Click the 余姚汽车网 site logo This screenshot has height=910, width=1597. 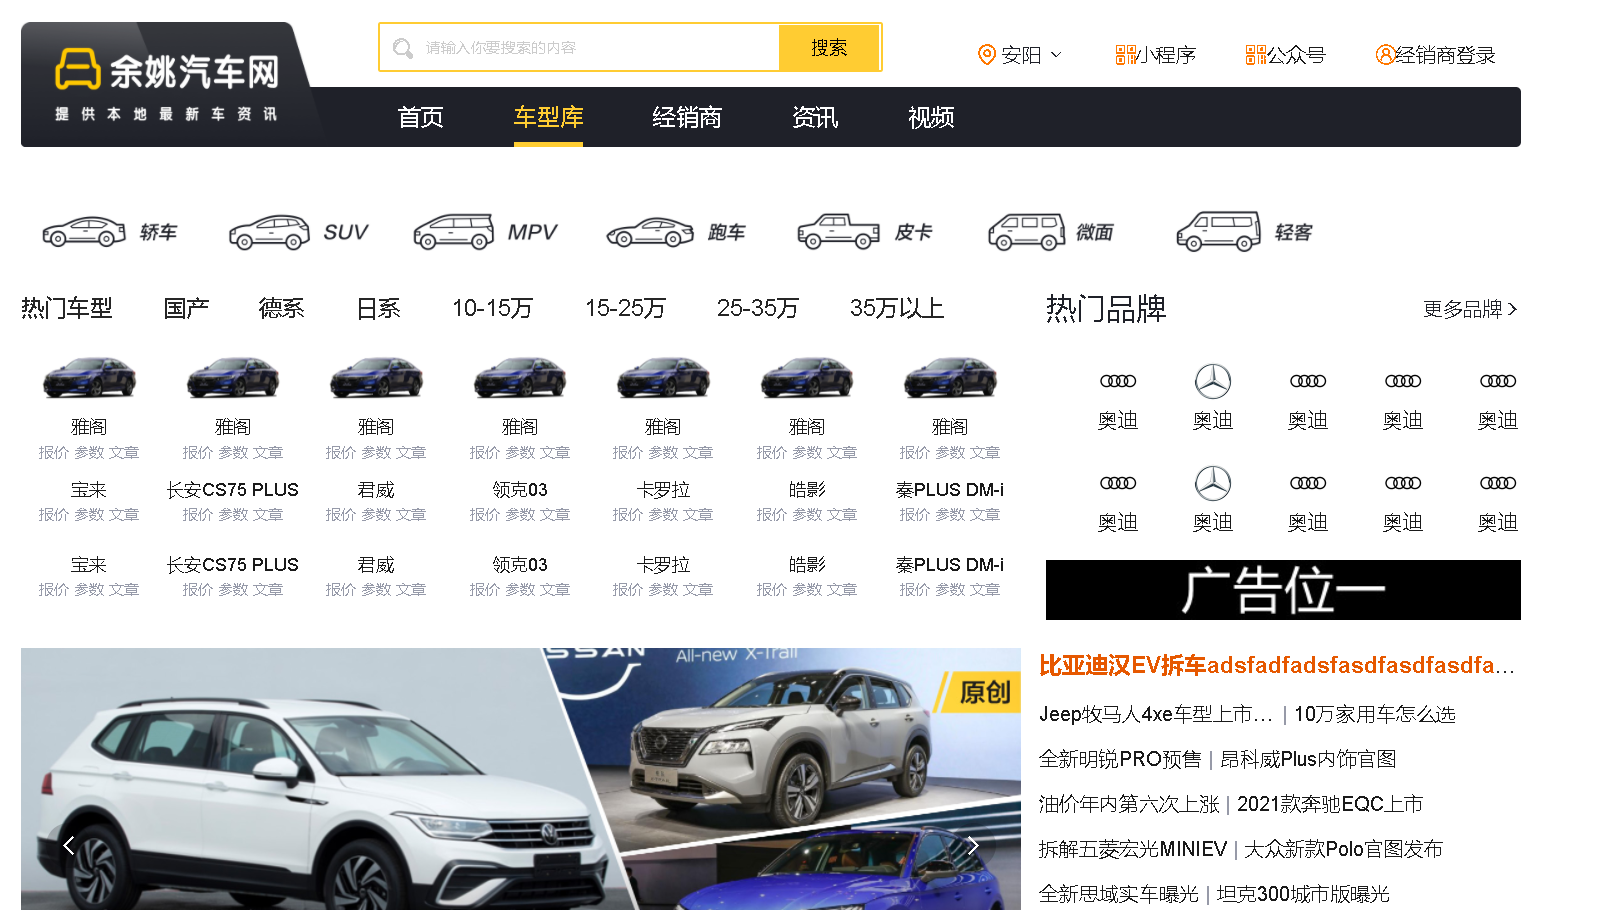point(166,85)
